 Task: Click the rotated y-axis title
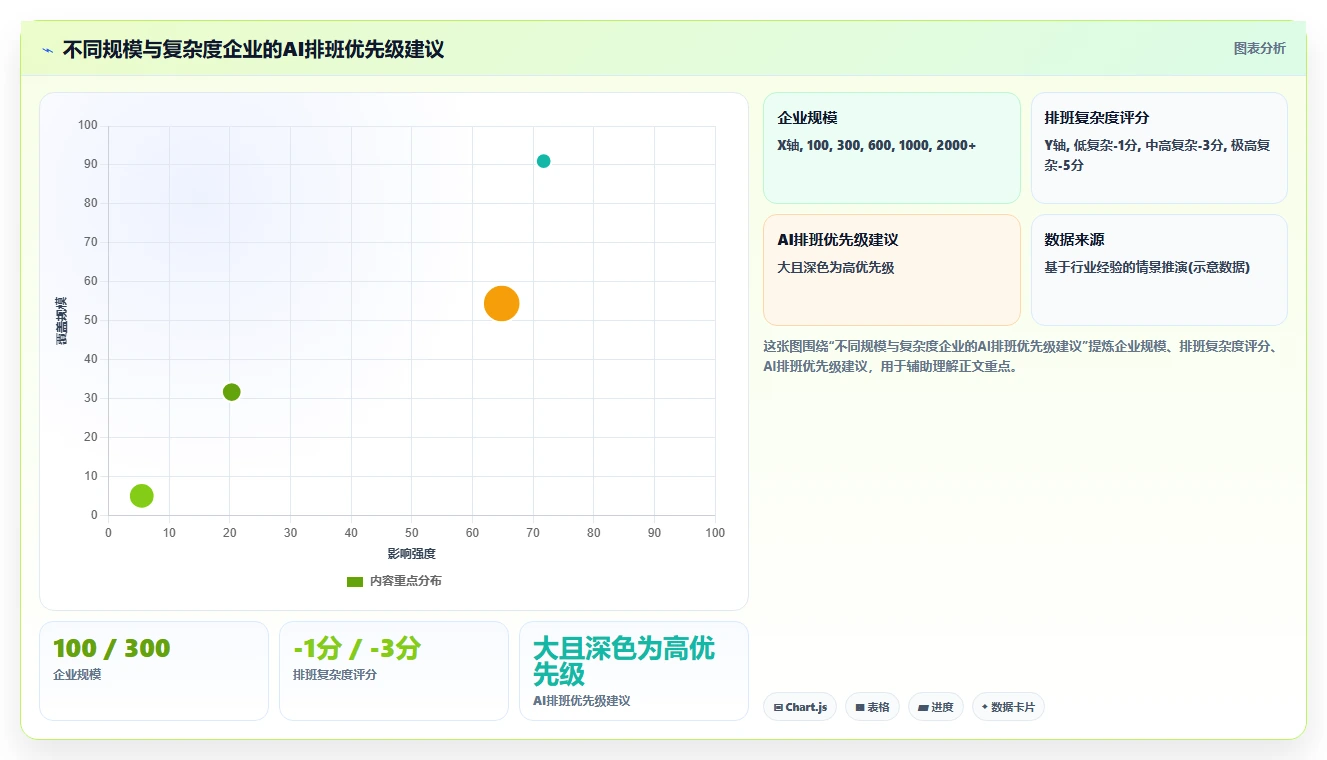pos(61,321)
